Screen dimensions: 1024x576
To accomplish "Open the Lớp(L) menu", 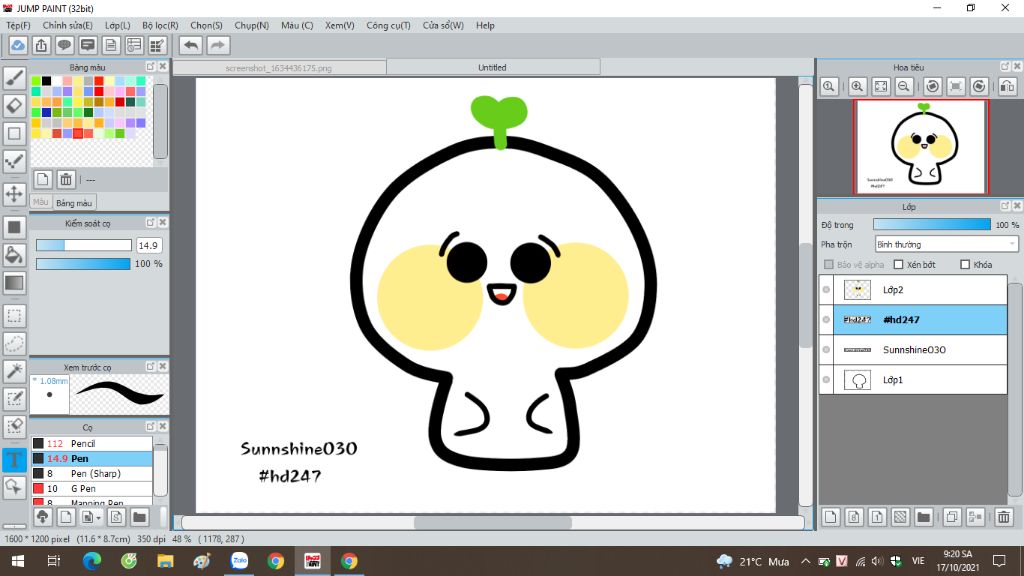I will 118,25.
